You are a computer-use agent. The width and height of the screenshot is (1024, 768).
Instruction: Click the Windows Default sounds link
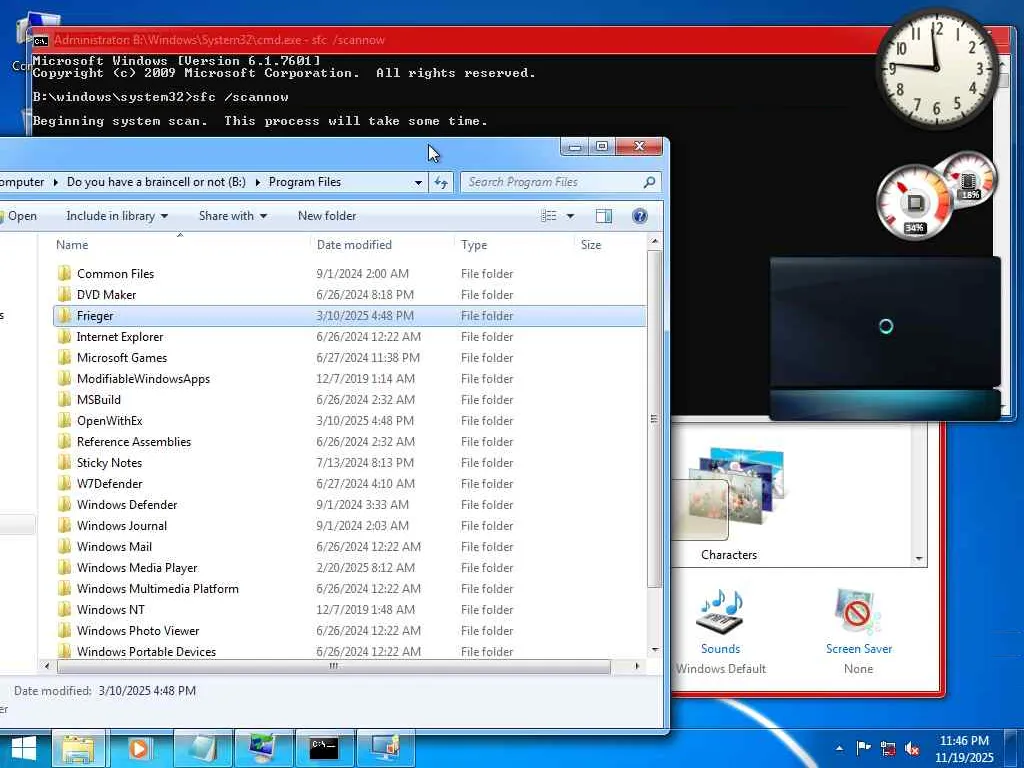(x=720, y=669)
